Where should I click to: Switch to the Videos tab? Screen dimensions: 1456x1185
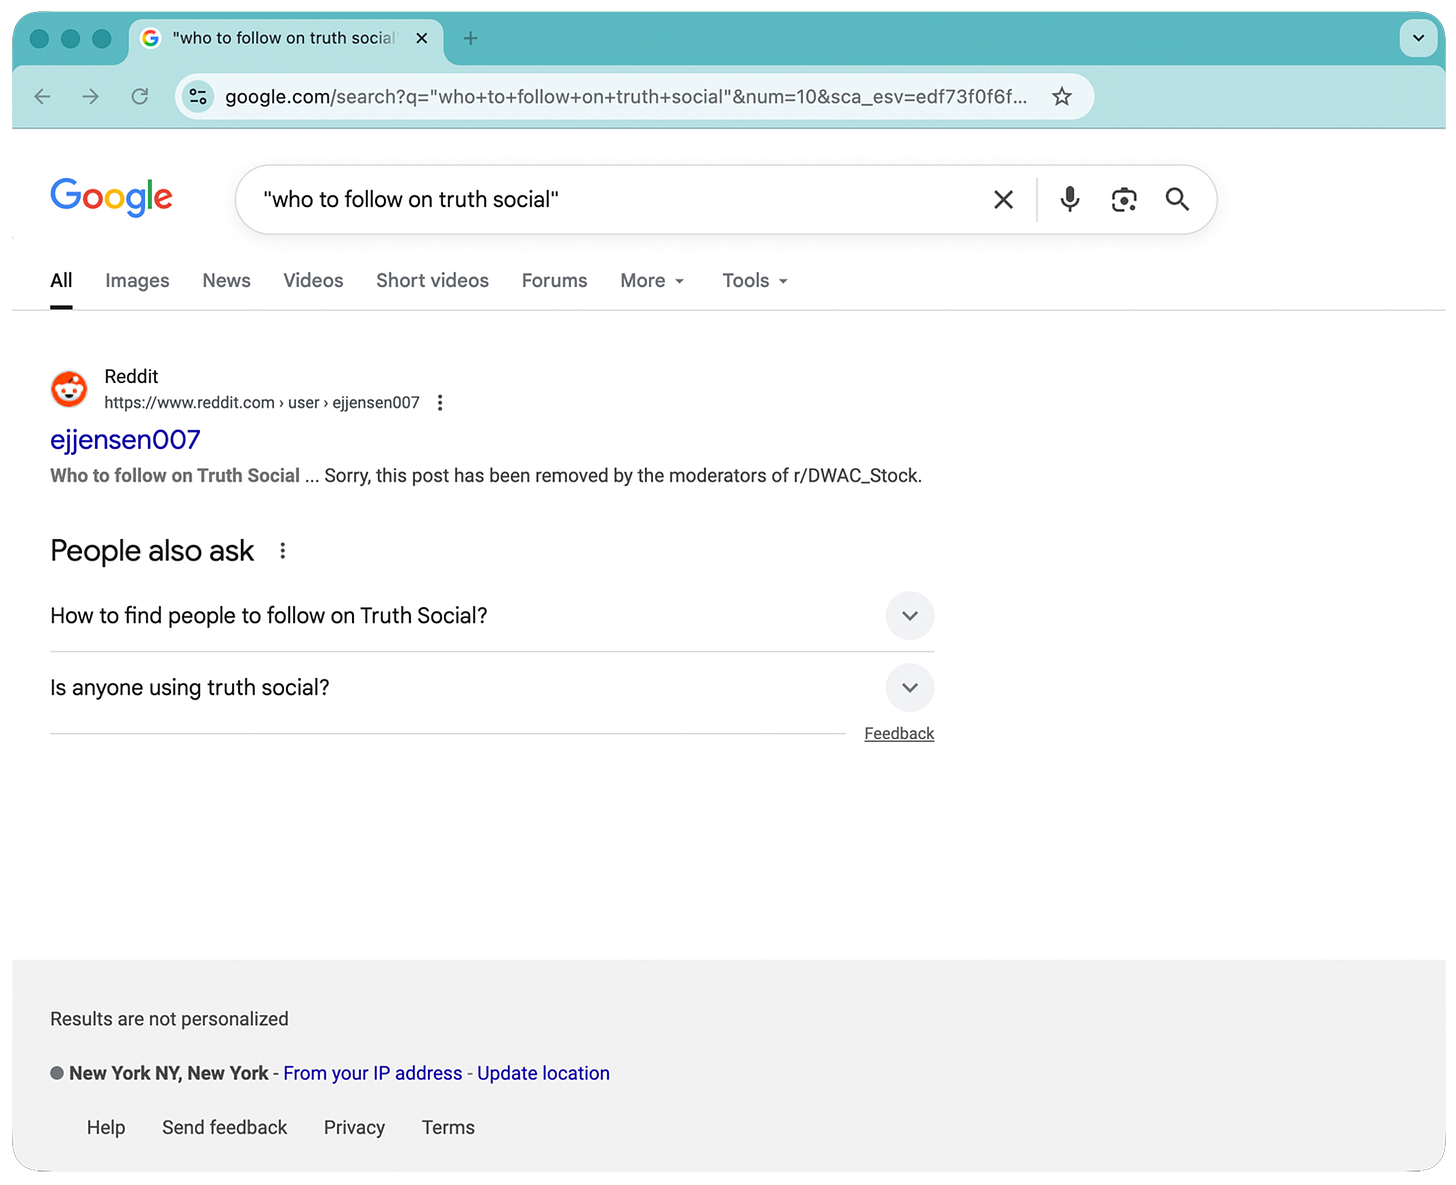click(313, 280)
